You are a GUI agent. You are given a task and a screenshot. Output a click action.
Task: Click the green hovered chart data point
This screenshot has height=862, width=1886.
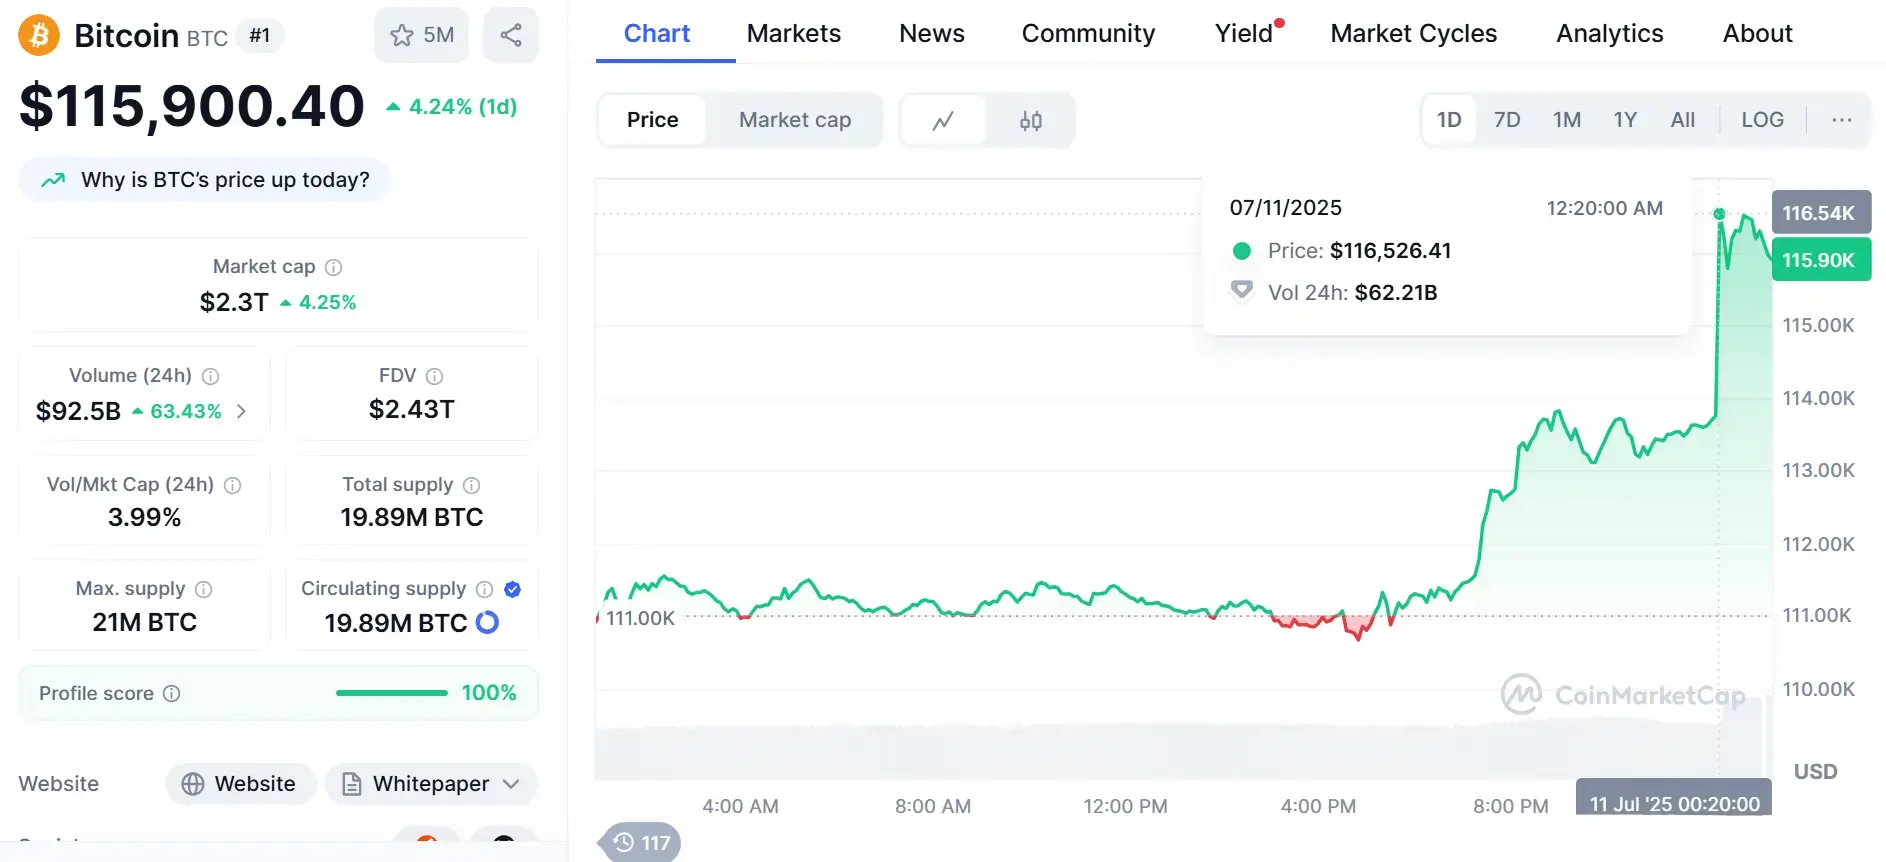[x=1719, y=214]
